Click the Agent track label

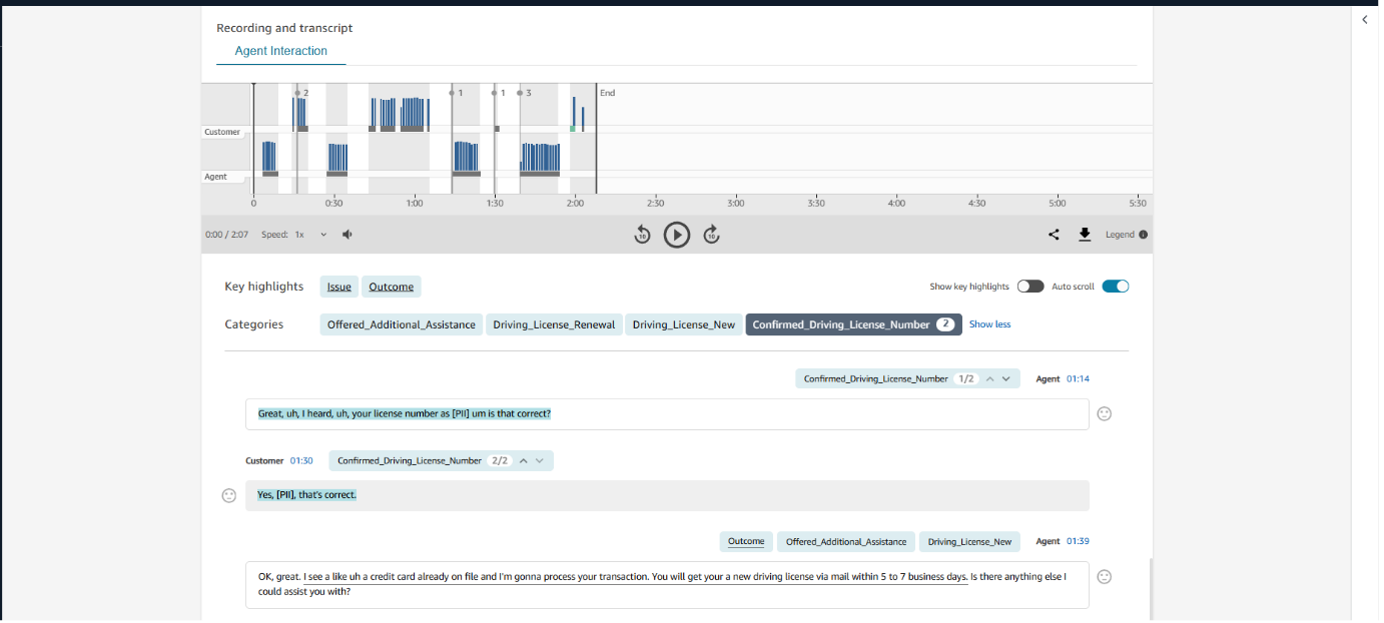tap(216, 177)
